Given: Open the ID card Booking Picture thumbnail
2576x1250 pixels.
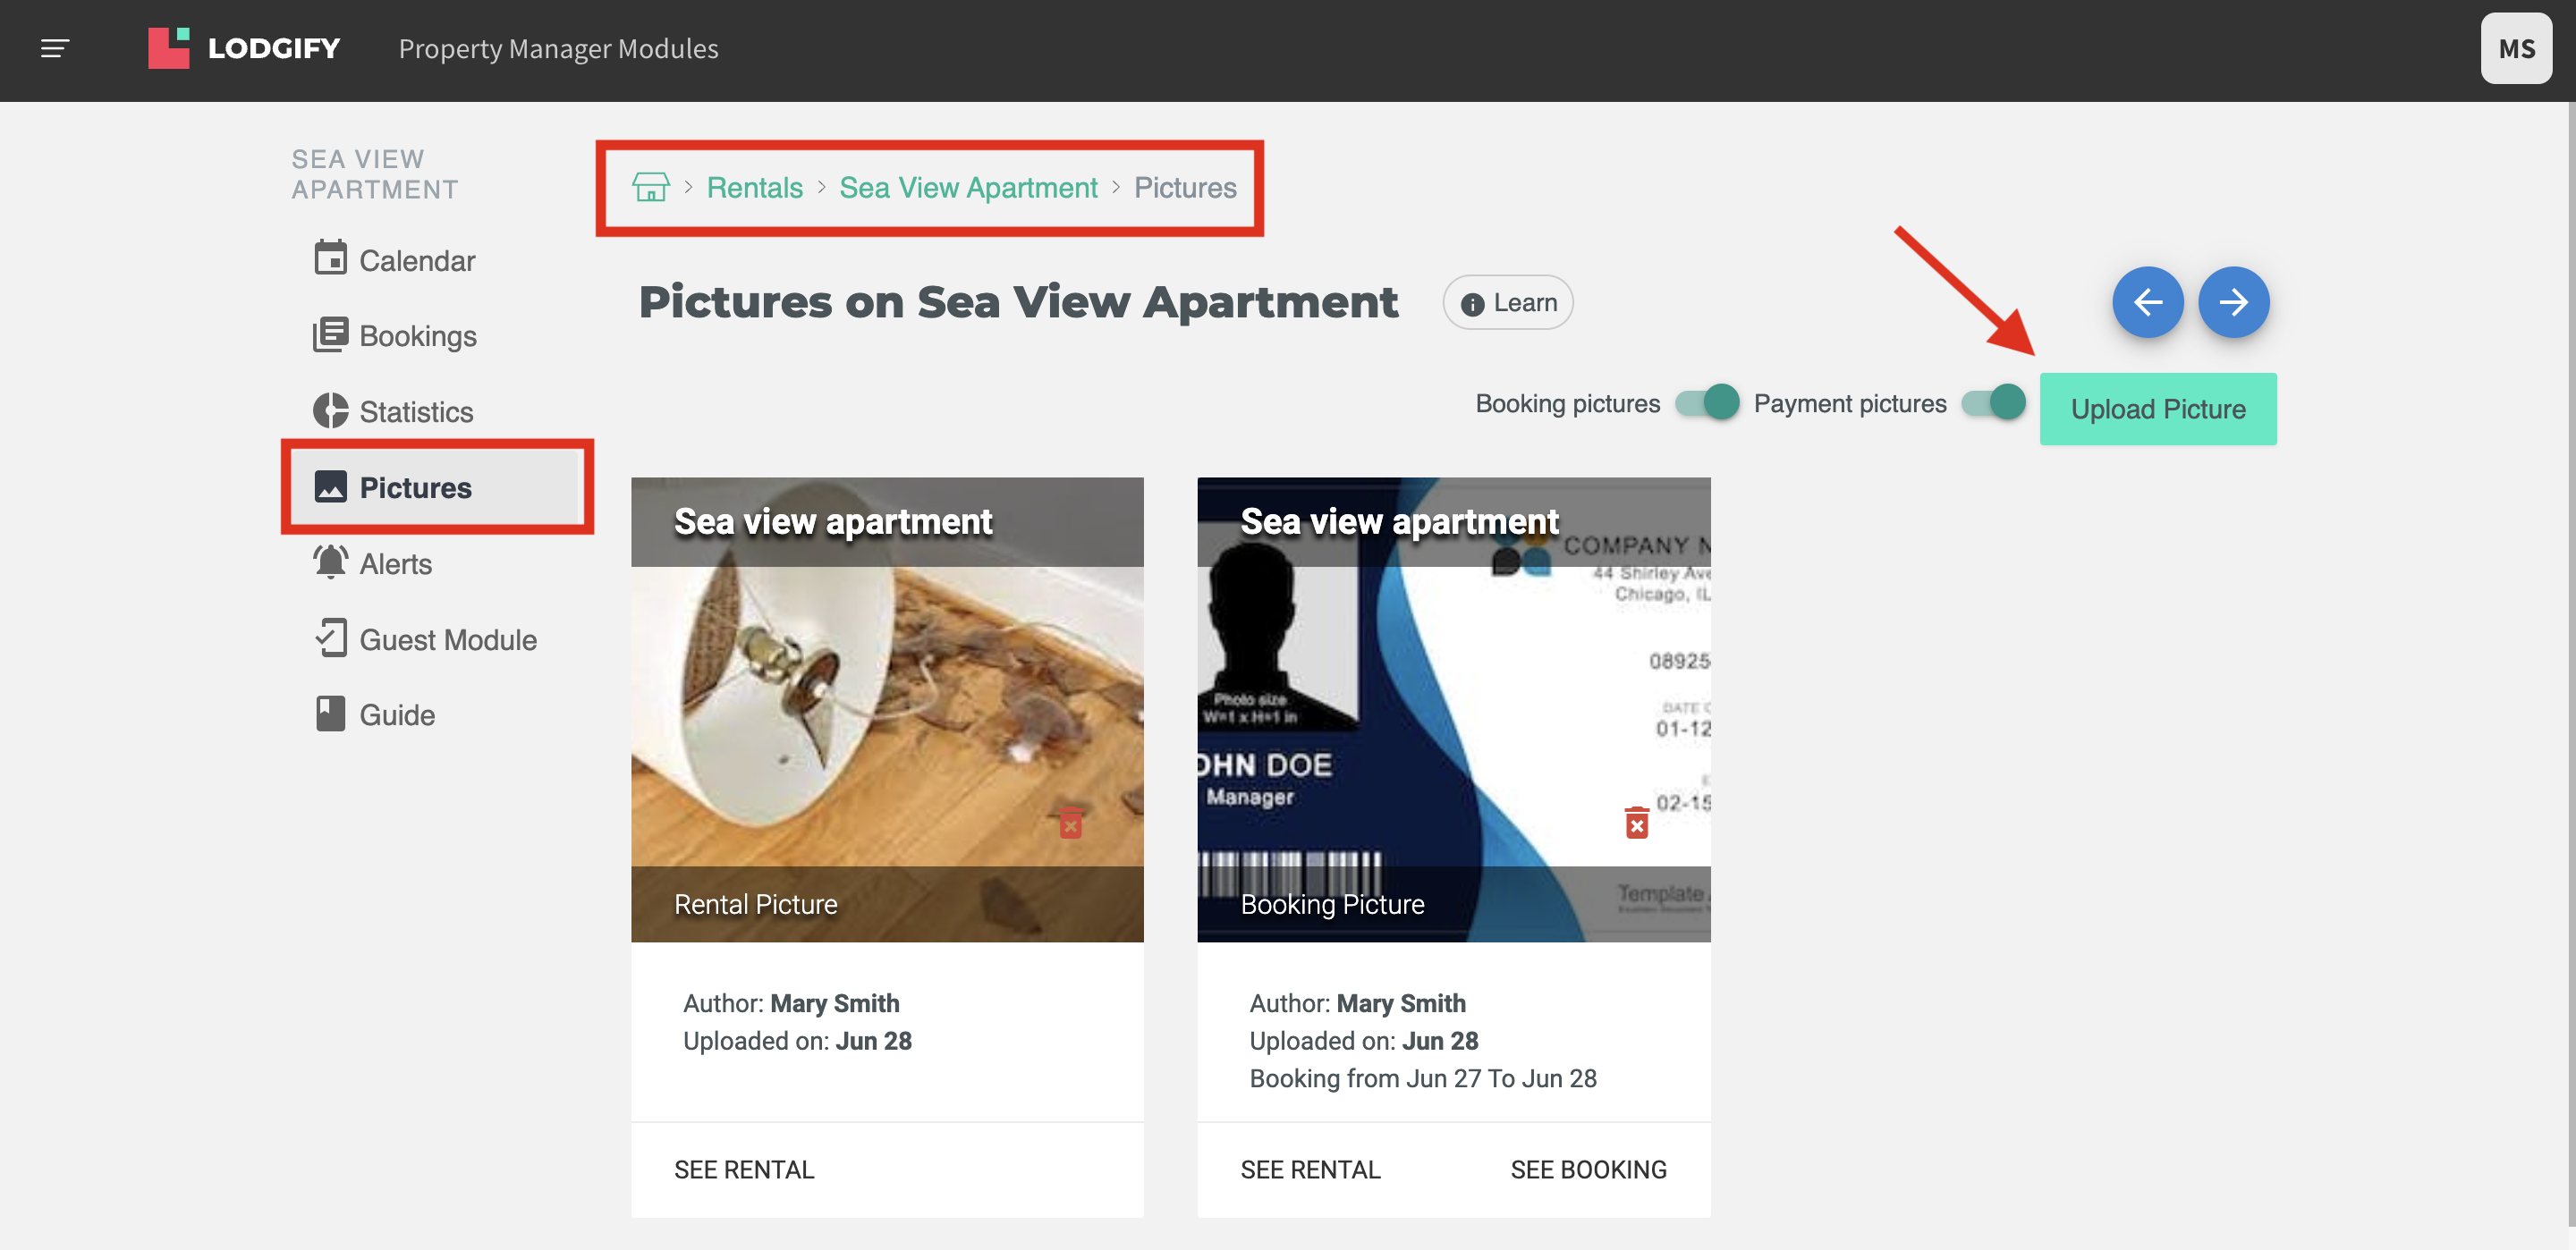Looking at the screenshot, I should [x=1453, y=709].
